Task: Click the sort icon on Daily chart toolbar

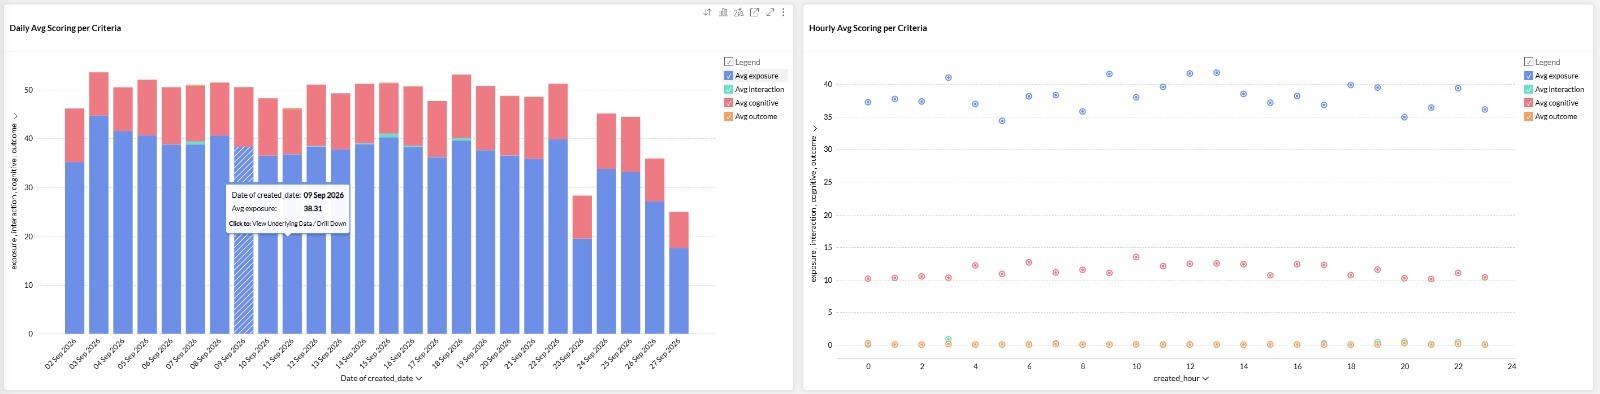Action: tap(707, 12)
